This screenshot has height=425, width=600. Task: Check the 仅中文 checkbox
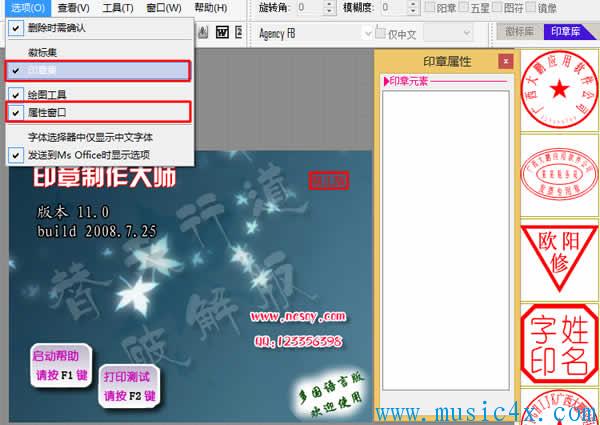coord(380,34)
